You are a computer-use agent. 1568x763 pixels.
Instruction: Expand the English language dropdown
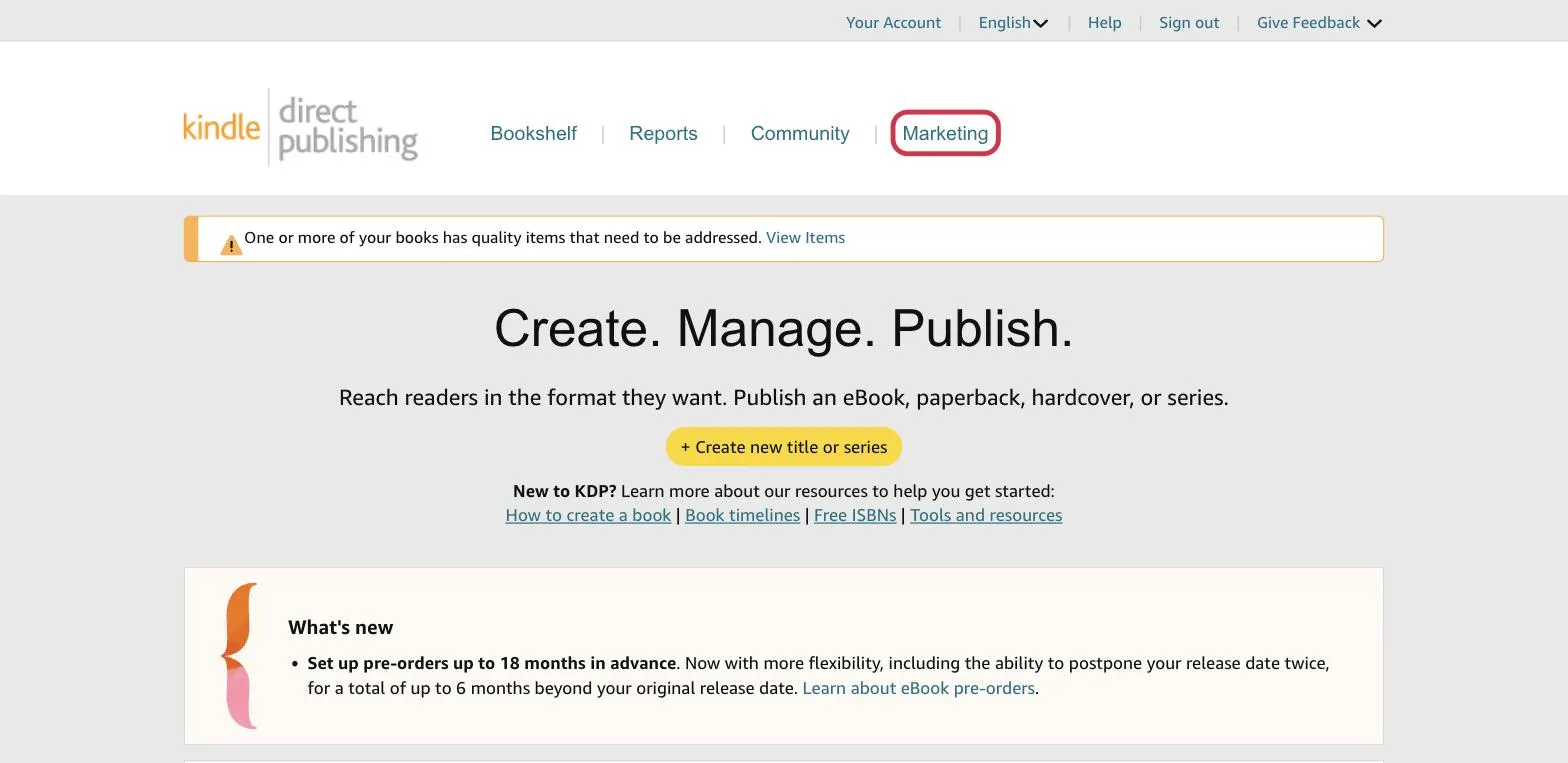pyautogui.click(x=1013, y=22)
